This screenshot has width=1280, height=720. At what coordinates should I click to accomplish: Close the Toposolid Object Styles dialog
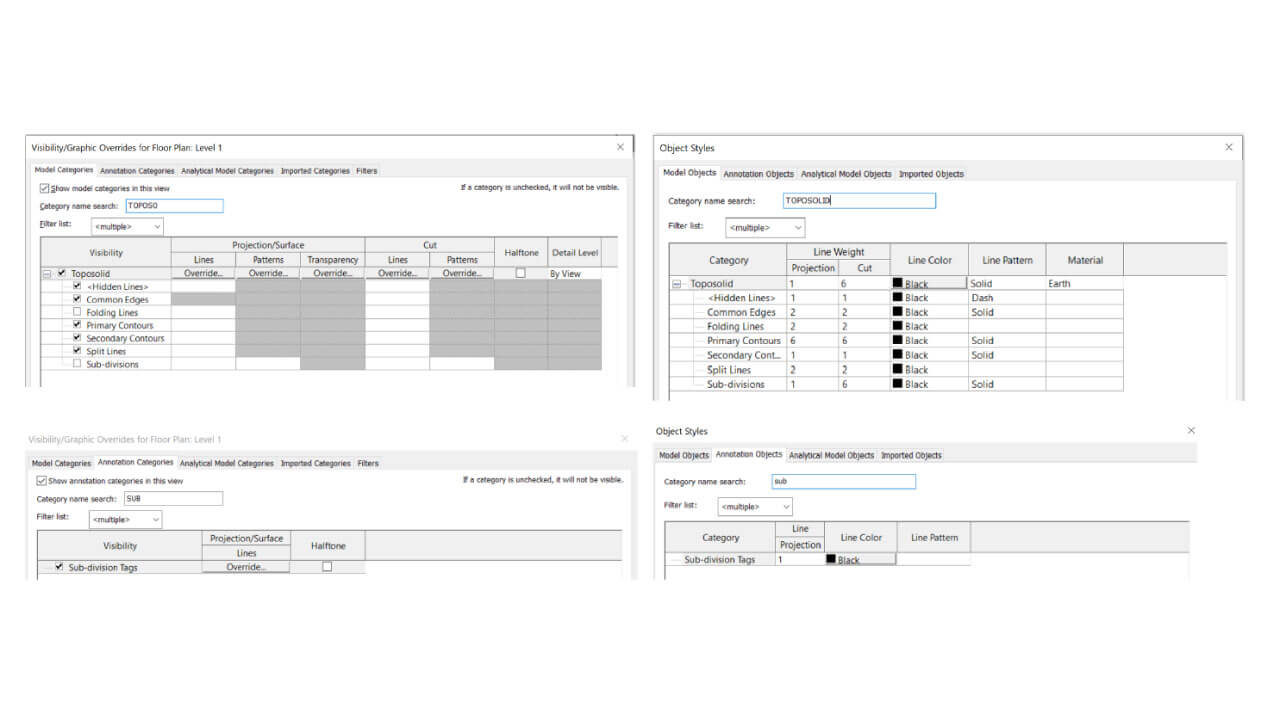(1229, 147)
